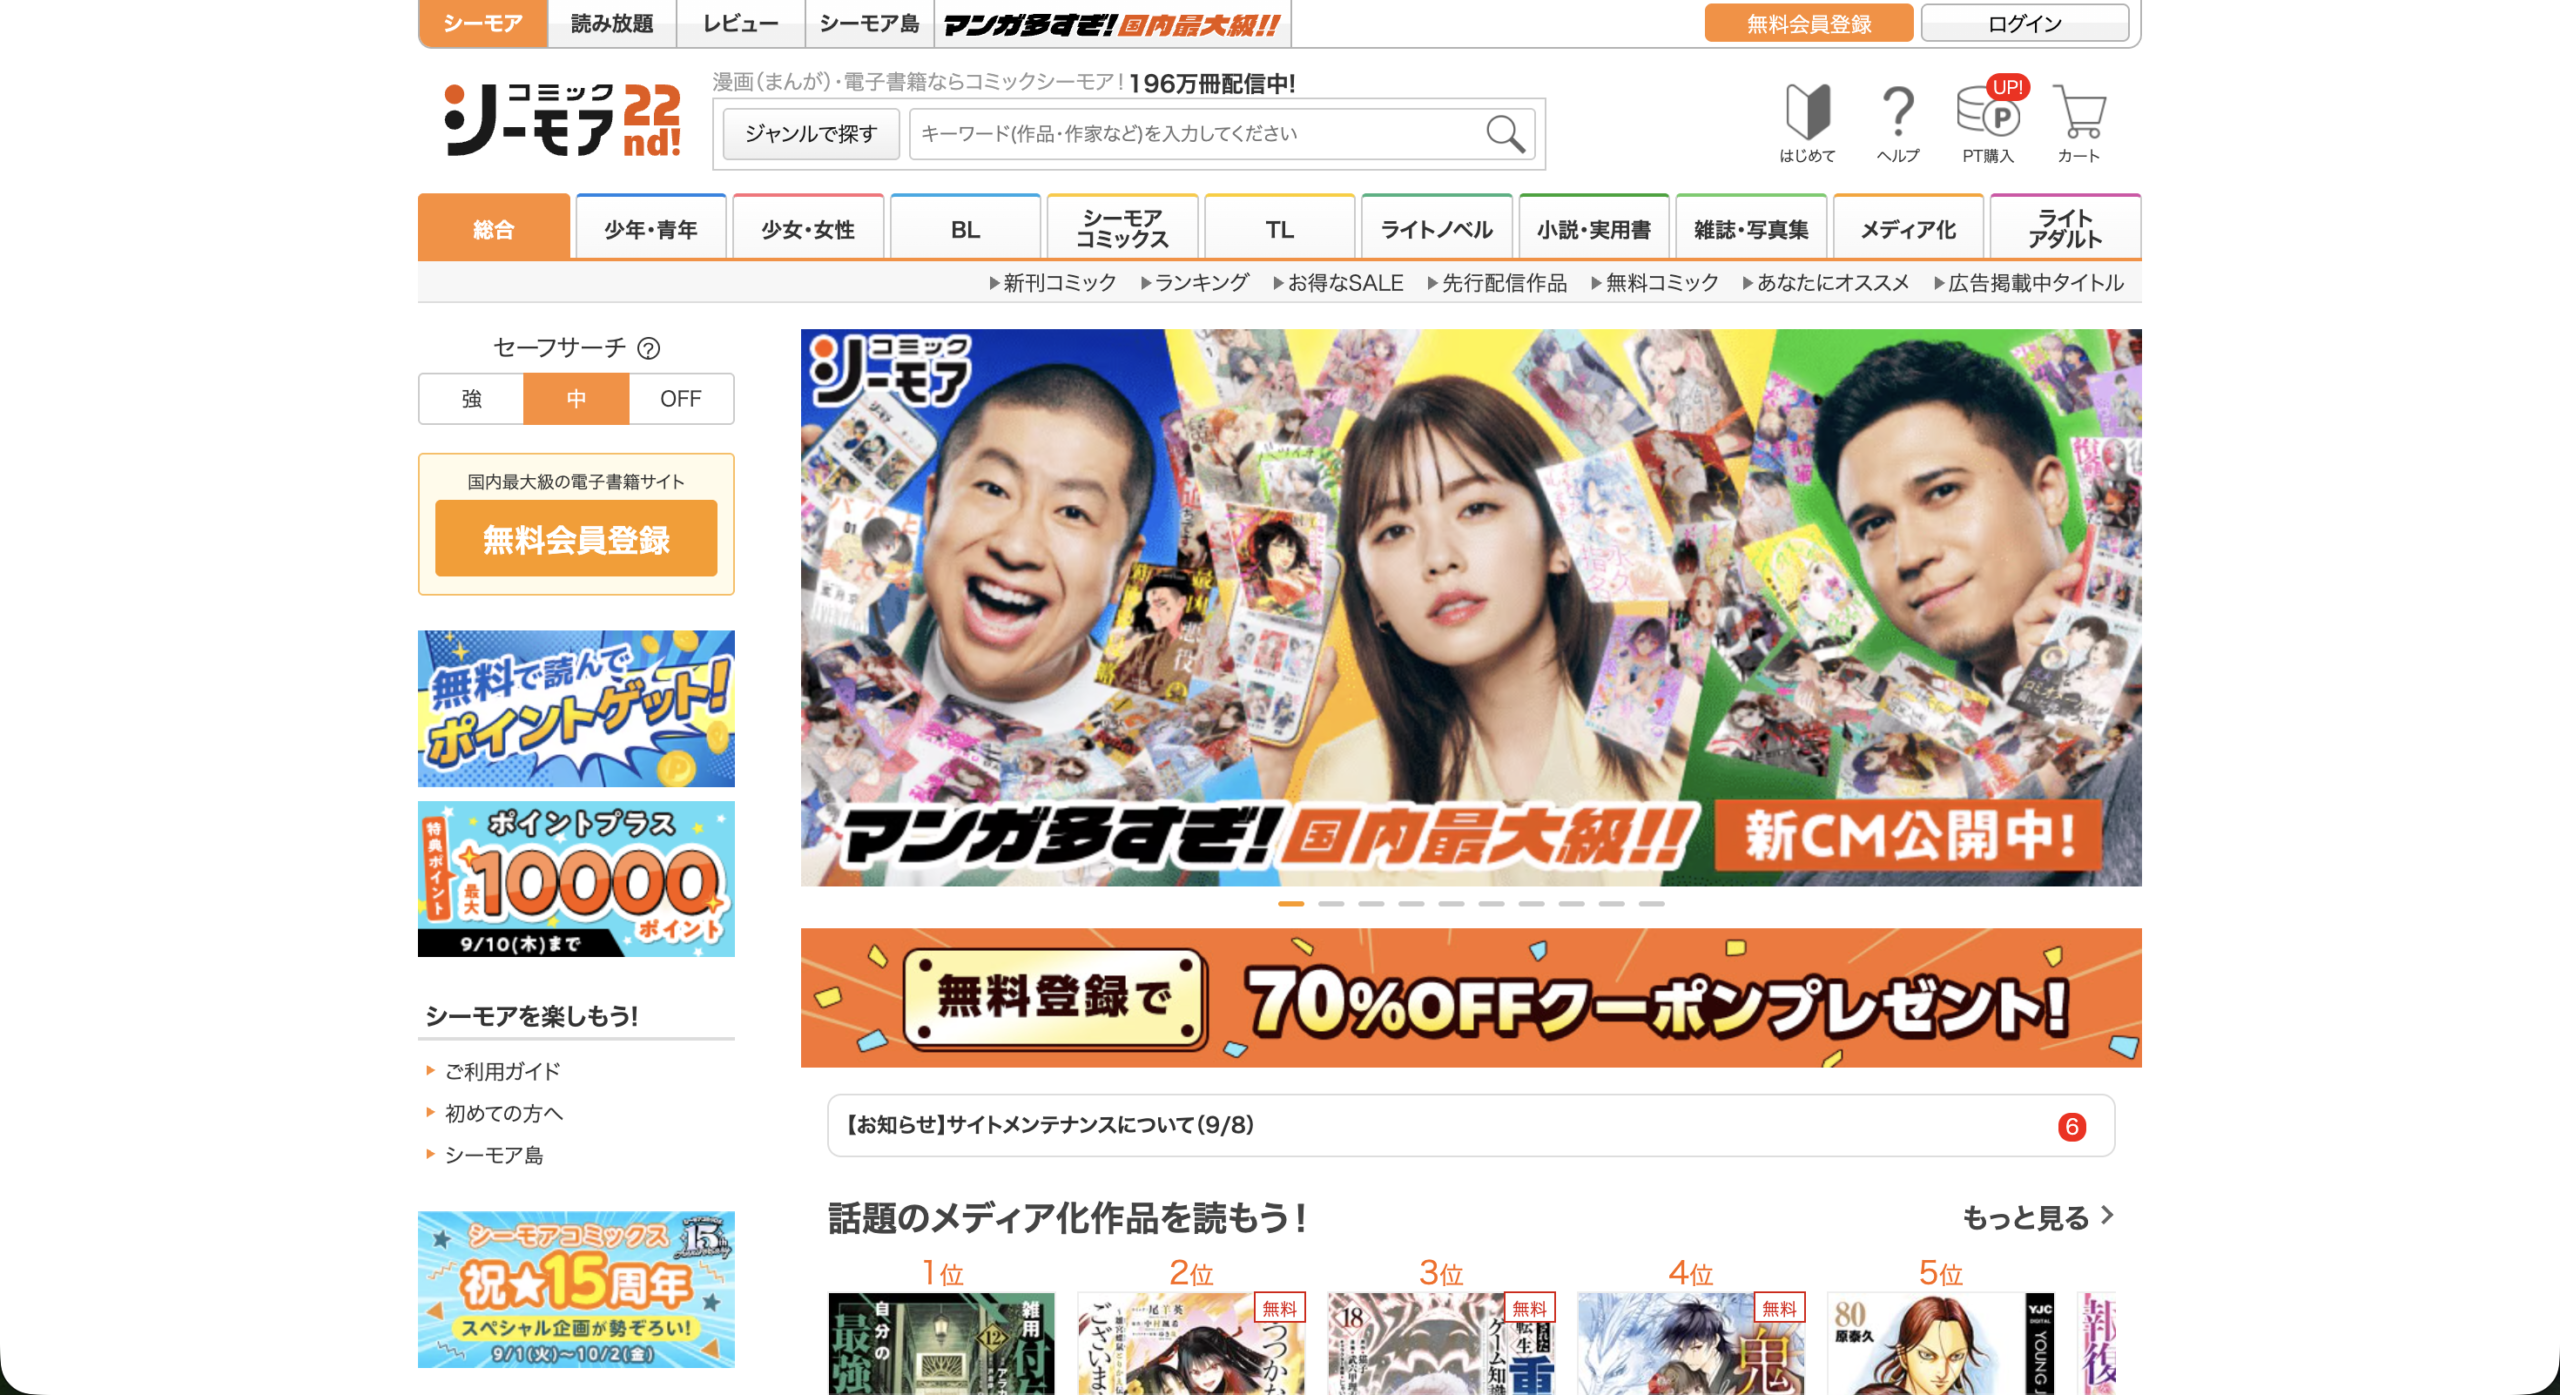Turn safe search OFF
The width and height of the screenshot is (2560, 1395).
point(681,399)
